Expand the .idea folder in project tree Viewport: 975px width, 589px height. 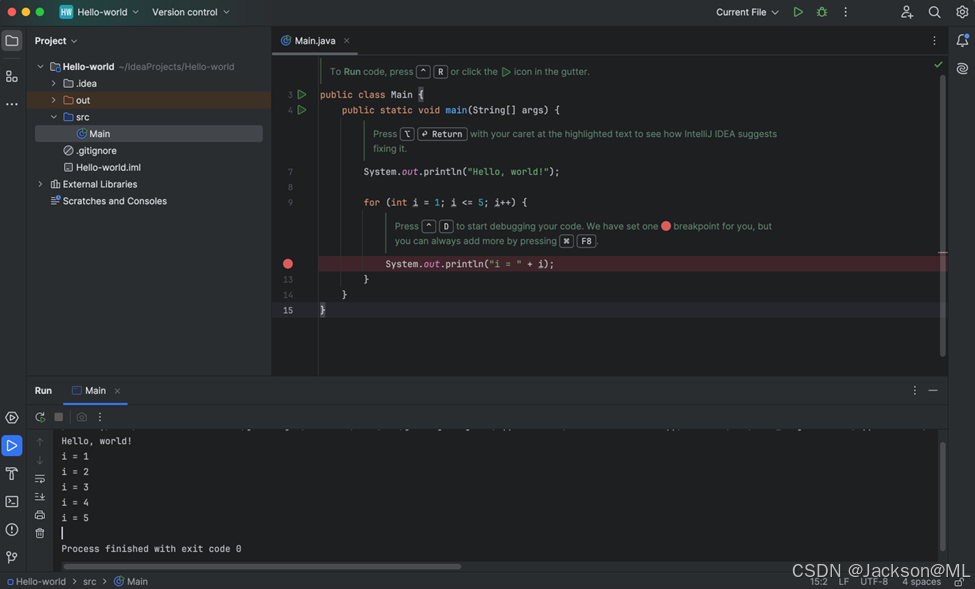tap(54, 84)
